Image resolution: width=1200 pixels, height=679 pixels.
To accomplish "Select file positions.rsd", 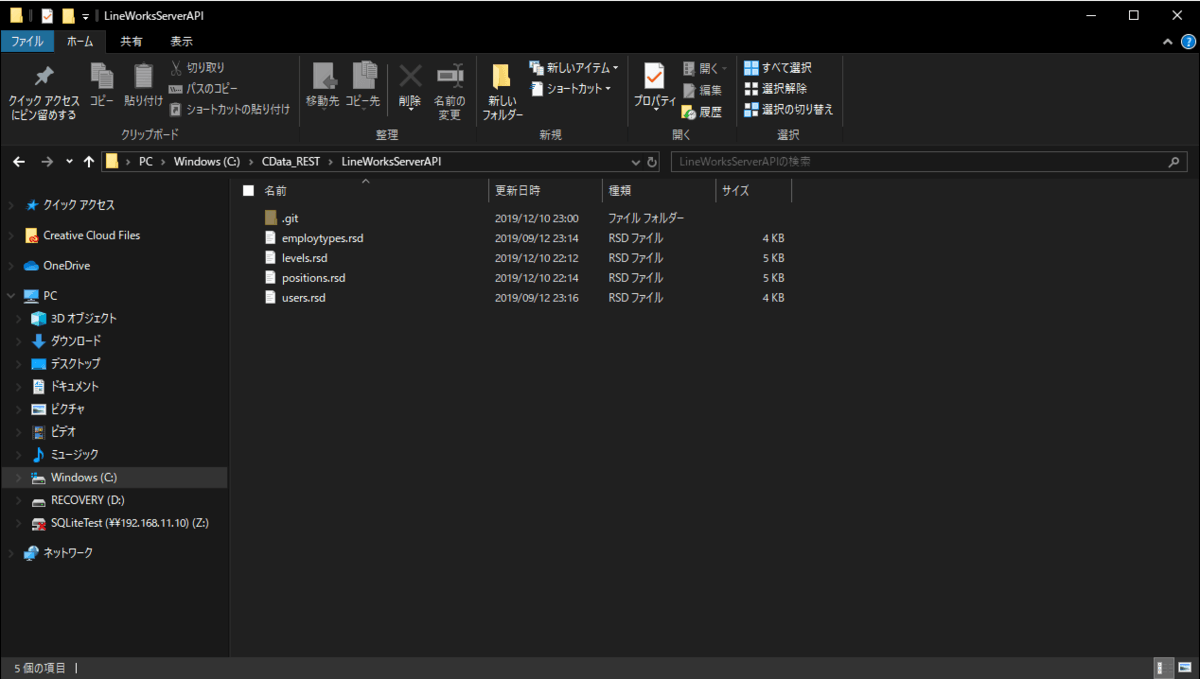I will click(313, 278).
